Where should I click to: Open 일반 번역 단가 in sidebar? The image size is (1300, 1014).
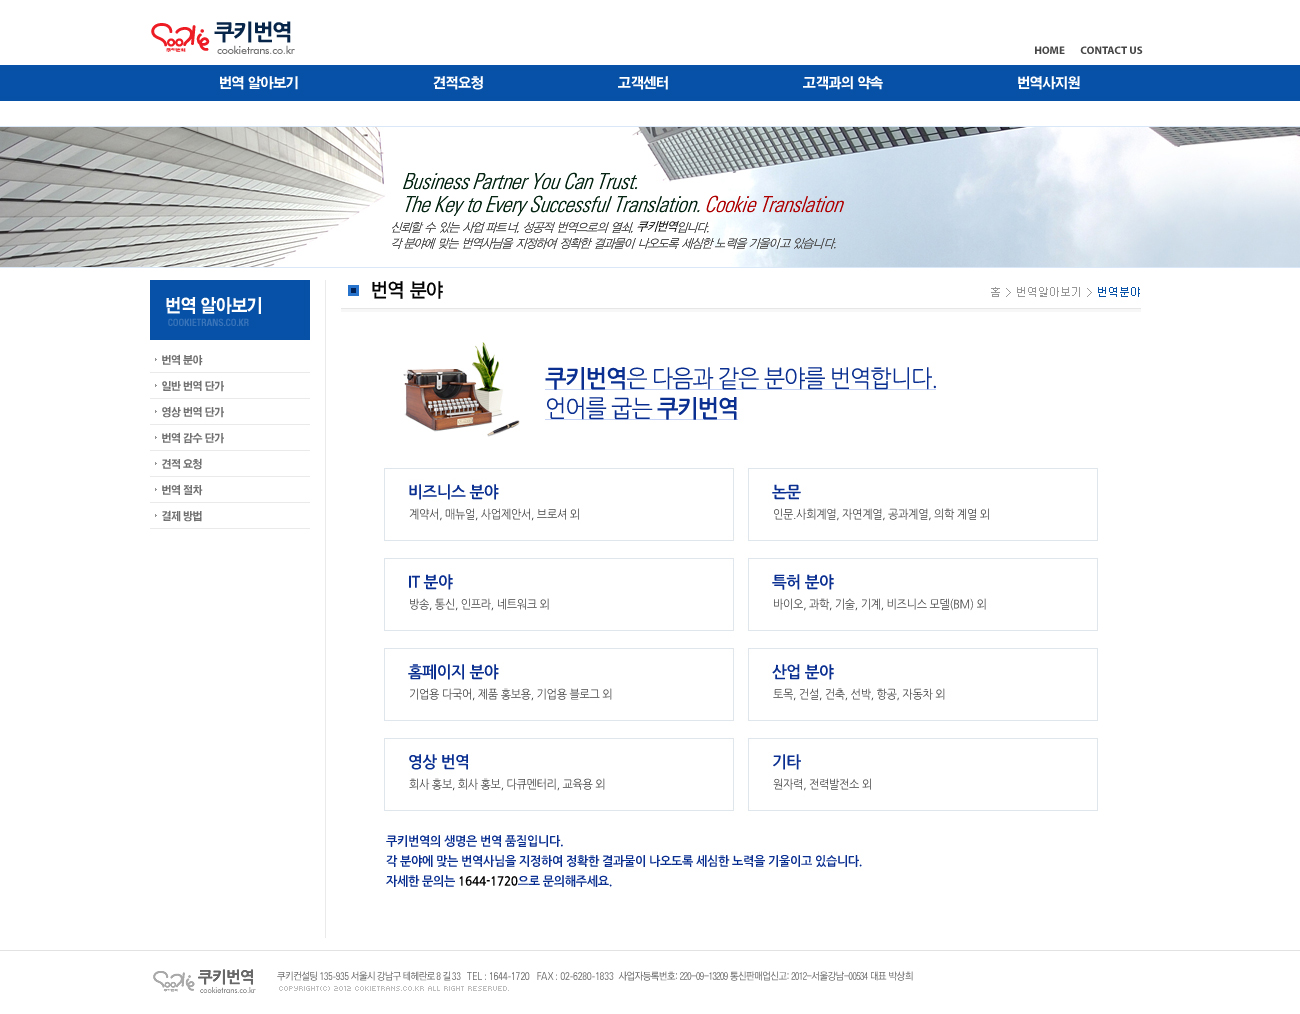click(x=193, y=386)
